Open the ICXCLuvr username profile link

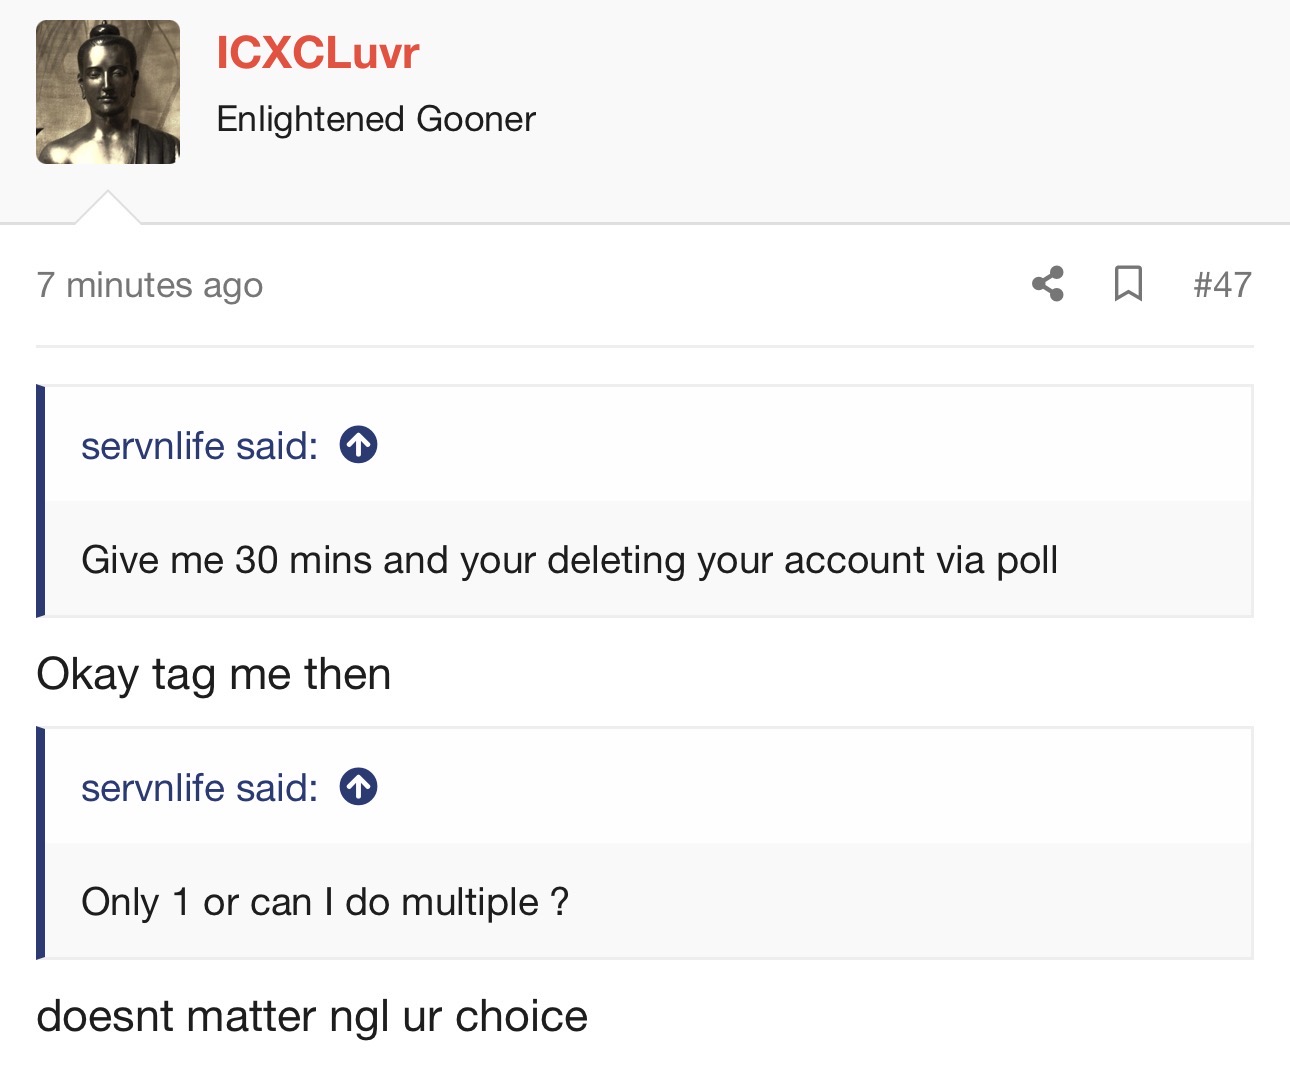[x=317, y=52]
